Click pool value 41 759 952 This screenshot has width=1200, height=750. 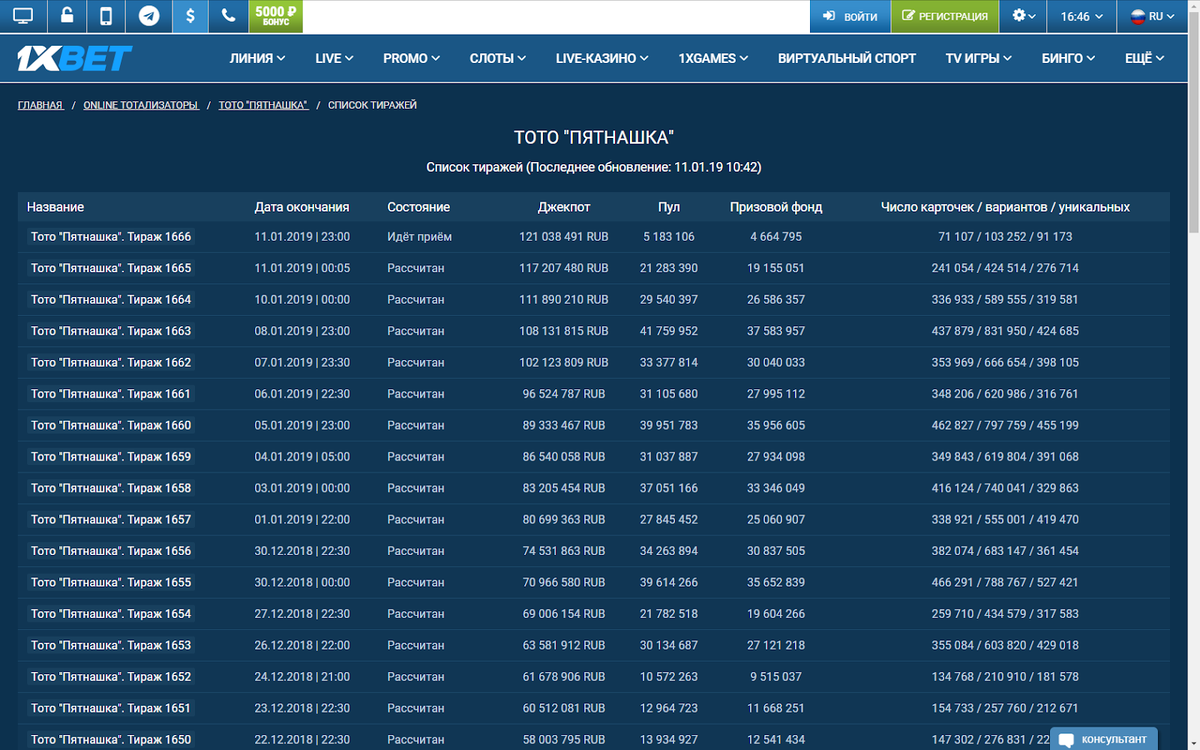pyautogui.click(x=669, y=331)
